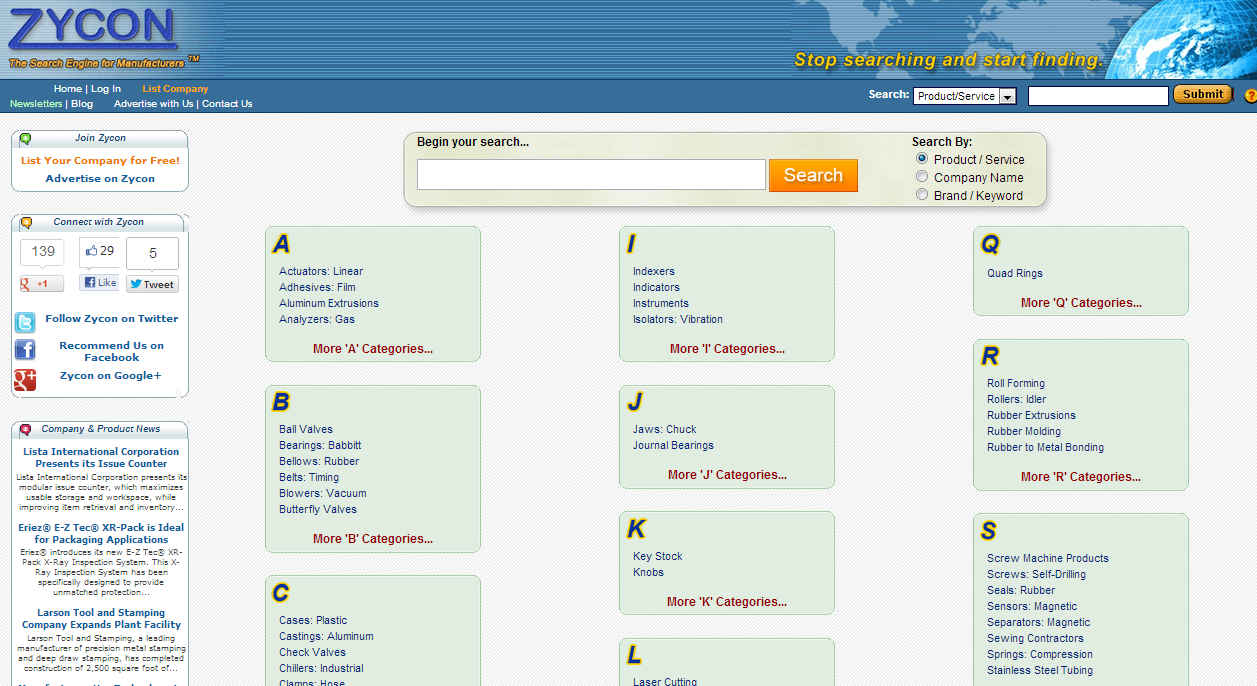Open Screw Machine Products category

tap(1048, 558)
